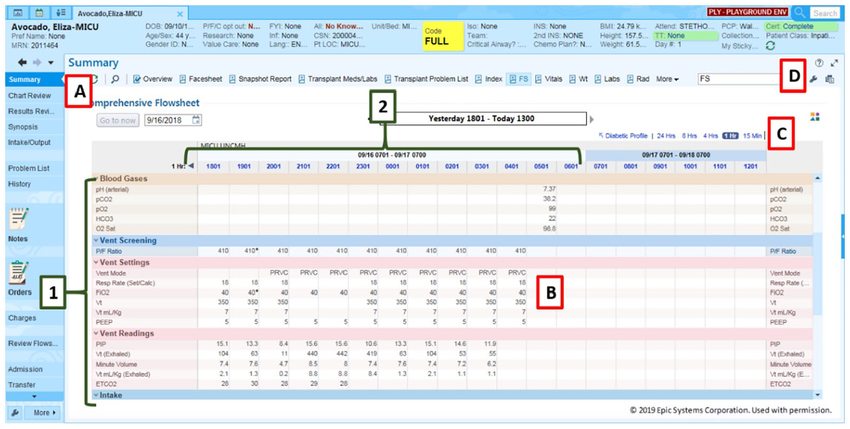This screenshot has height=429, width=850.
Task: Click the wrench customize icon beside report field
Action: [813, 79]
